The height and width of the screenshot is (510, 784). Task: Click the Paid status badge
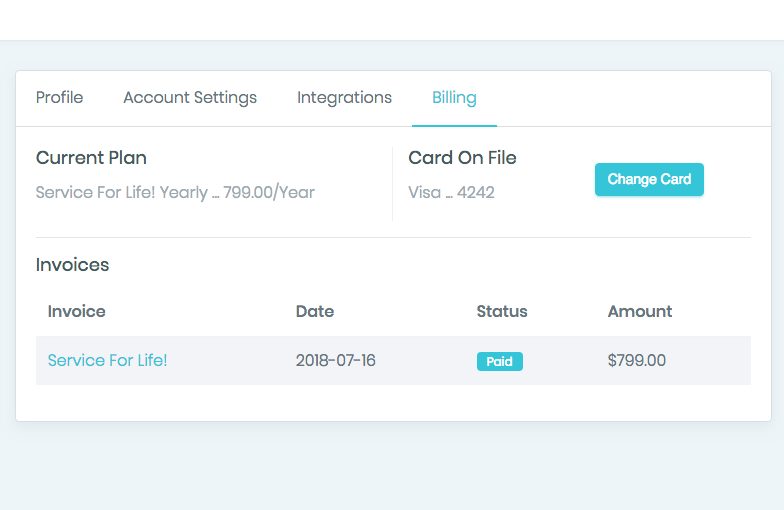[x=499, y=361]
